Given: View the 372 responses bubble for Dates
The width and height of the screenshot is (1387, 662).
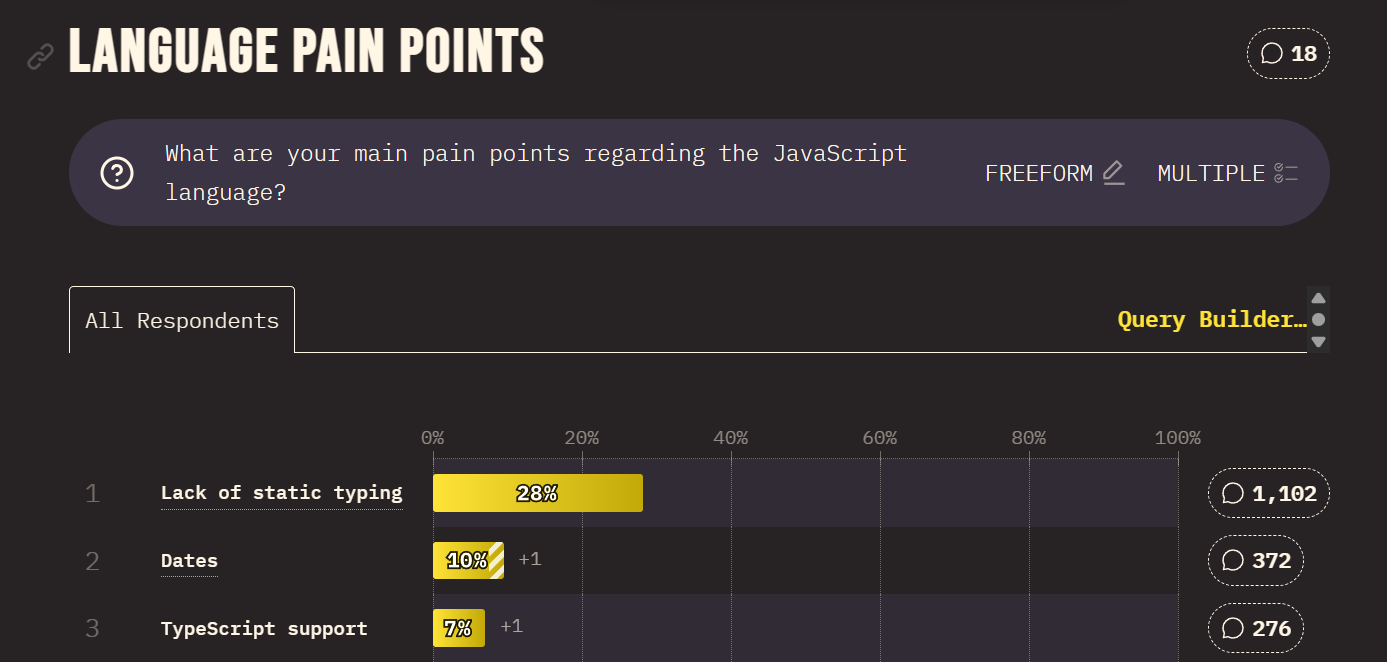Looking at the screenshot, I should click(x=1255, y=560).
